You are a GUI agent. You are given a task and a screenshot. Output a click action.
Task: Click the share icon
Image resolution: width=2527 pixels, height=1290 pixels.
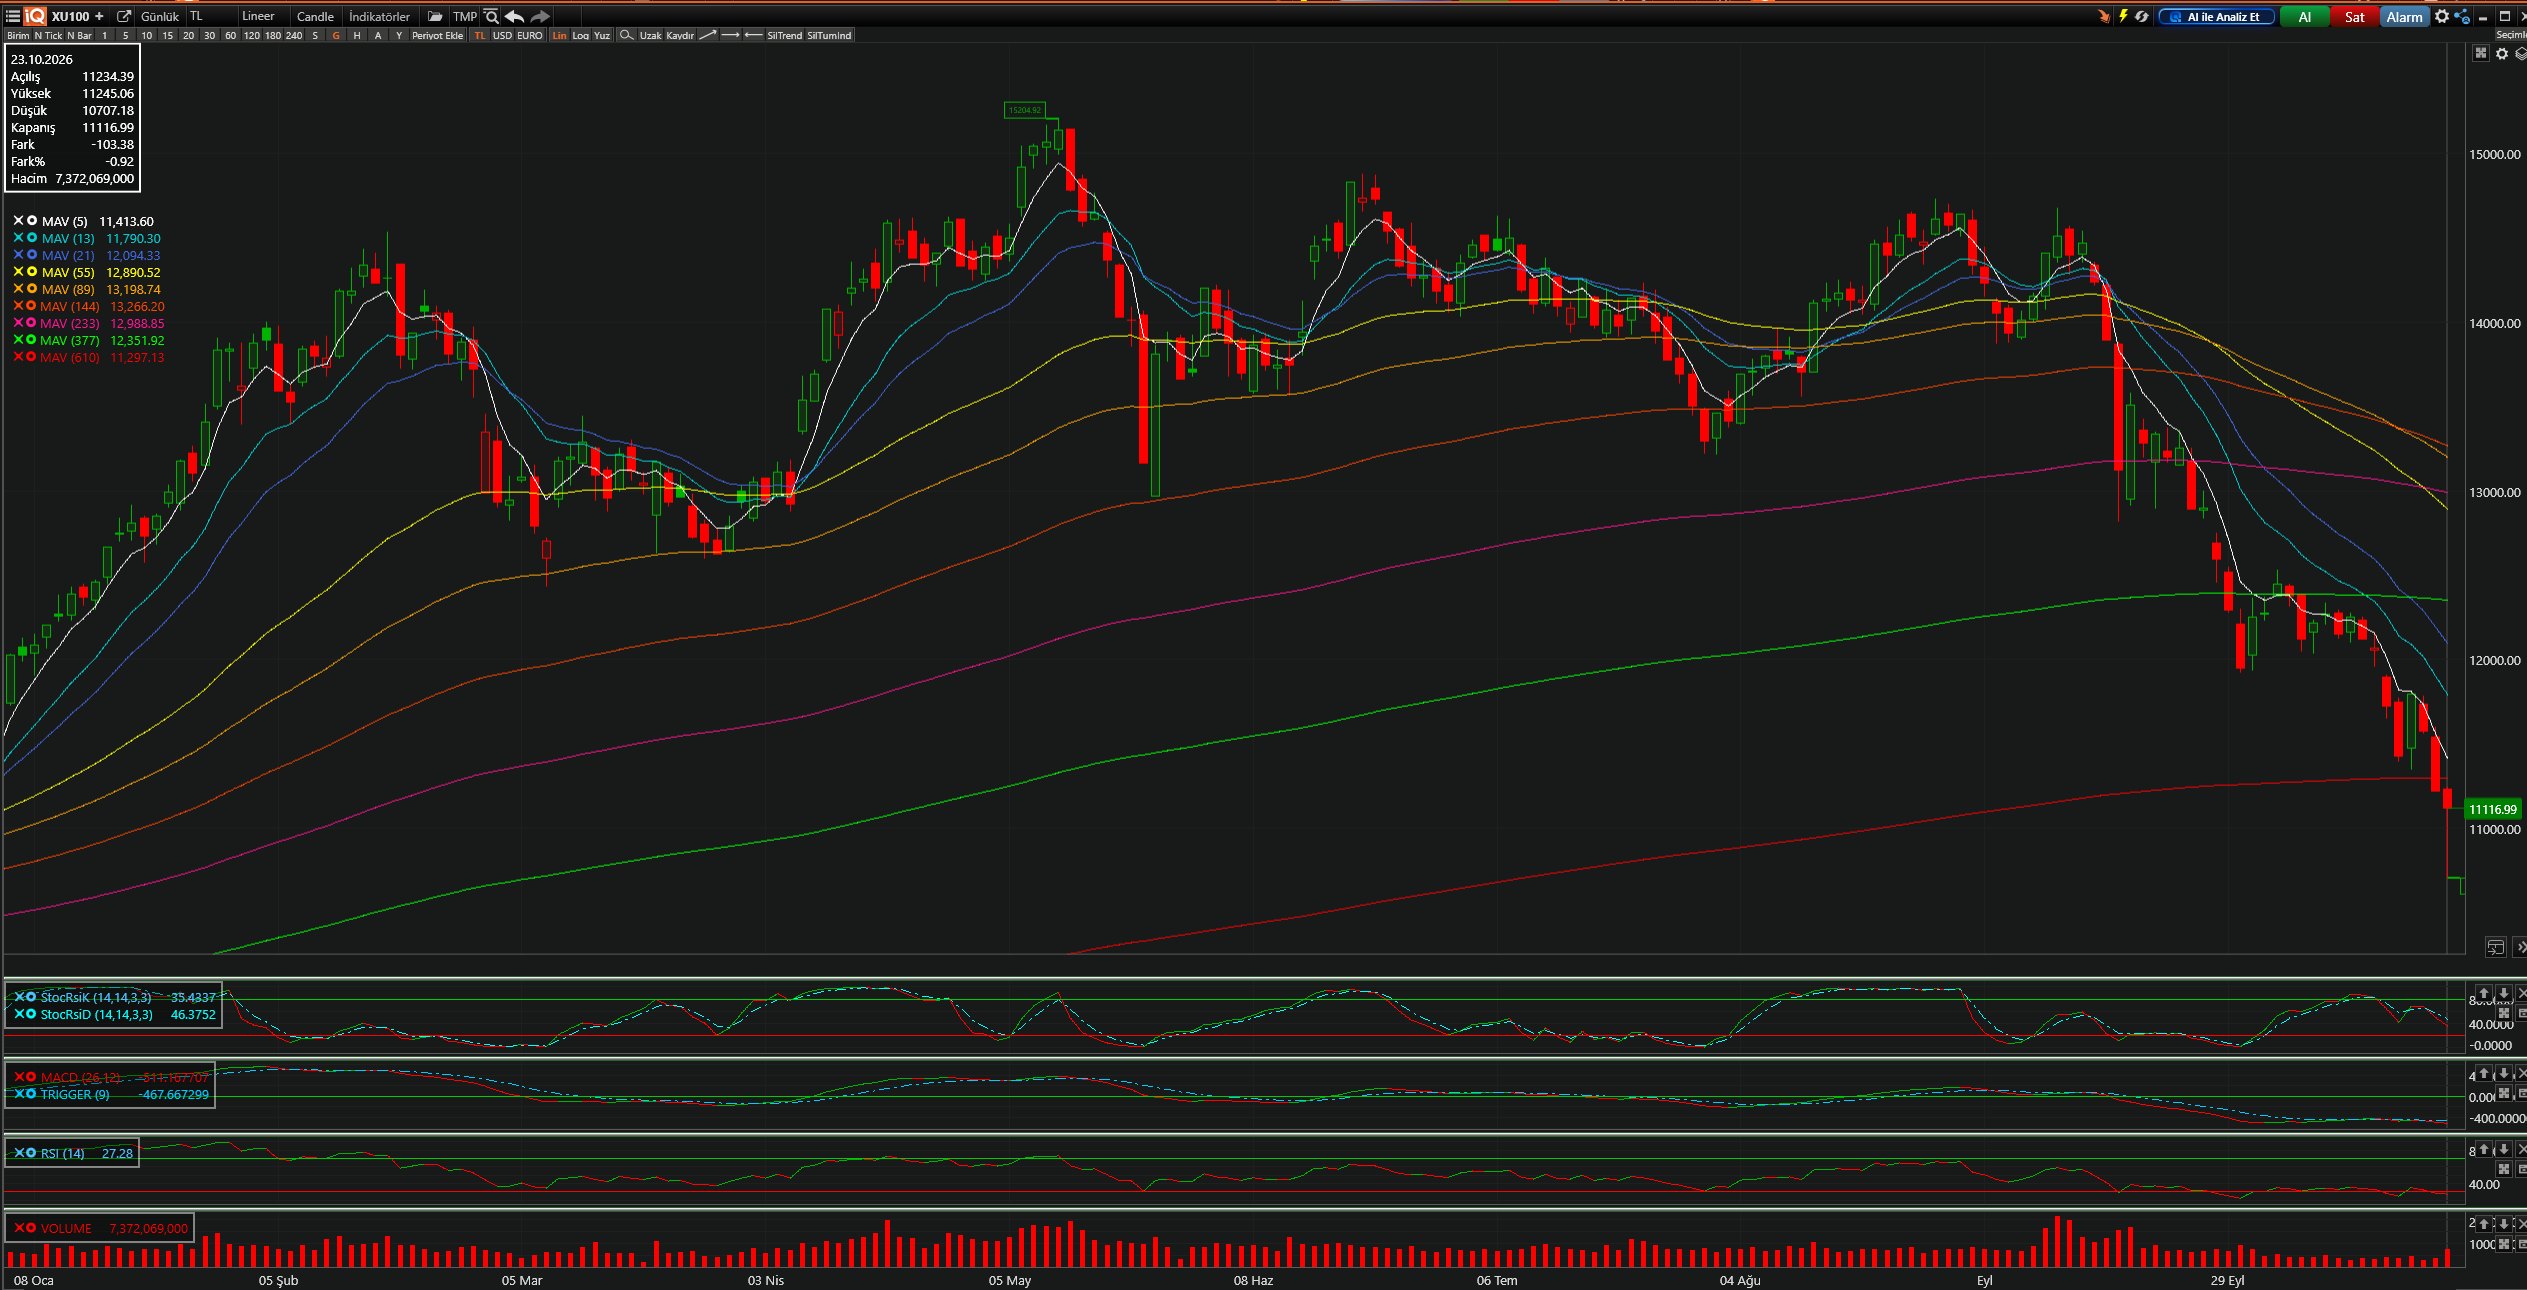[2462, 16]
